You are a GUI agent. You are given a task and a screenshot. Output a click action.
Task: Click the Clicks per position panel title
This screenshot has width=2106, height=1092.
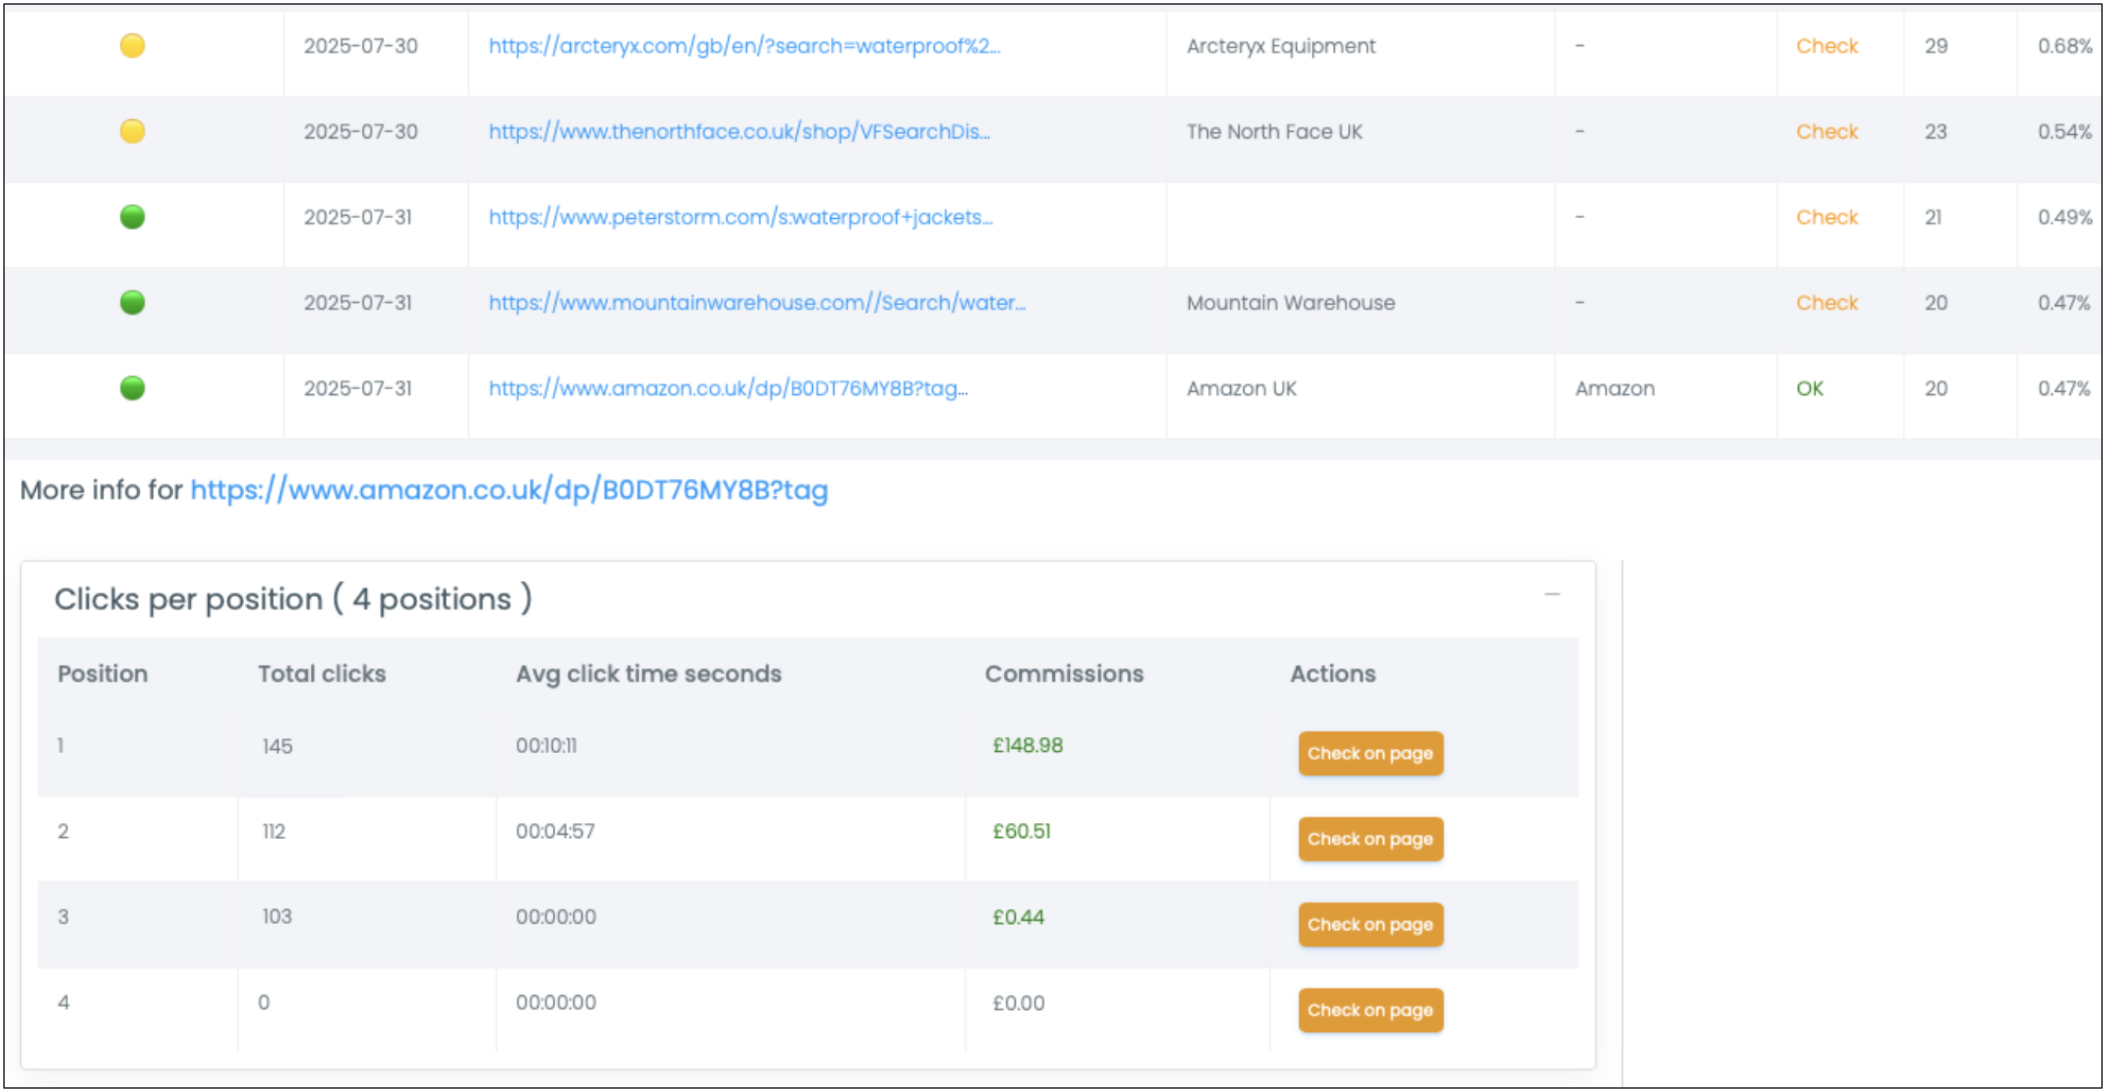(x=293, y=599)
